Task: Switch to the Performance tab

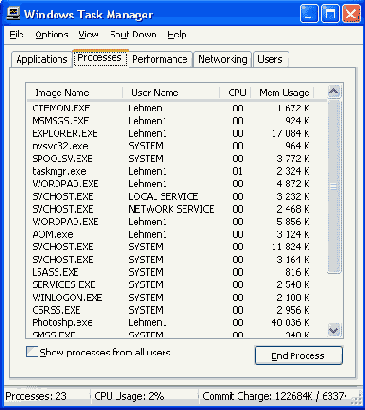Action: tap(160, 60)
